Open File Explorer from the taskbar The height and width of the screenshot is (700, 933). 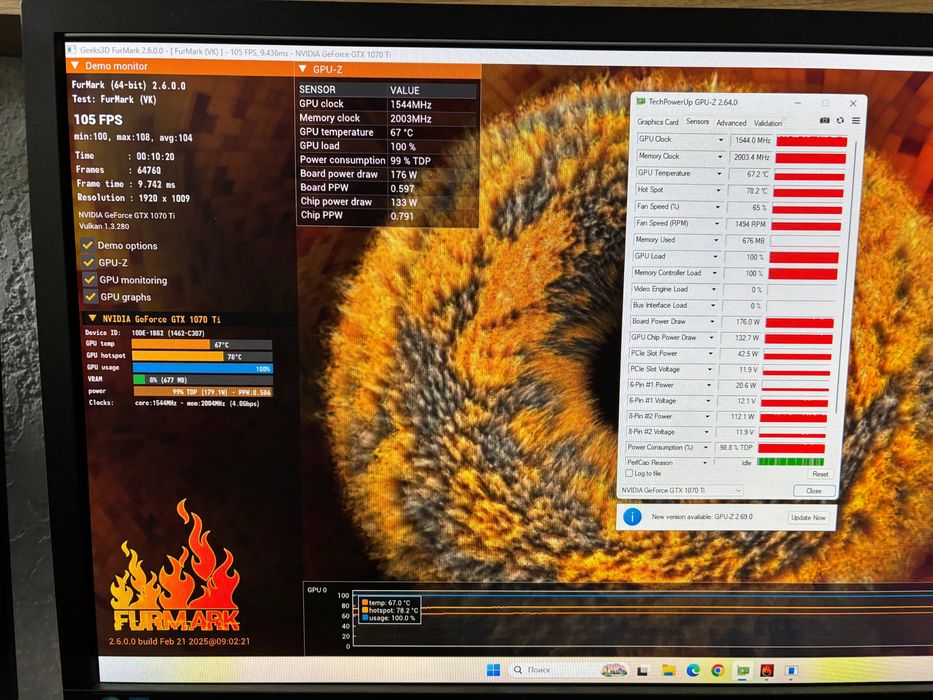[668, 671]
